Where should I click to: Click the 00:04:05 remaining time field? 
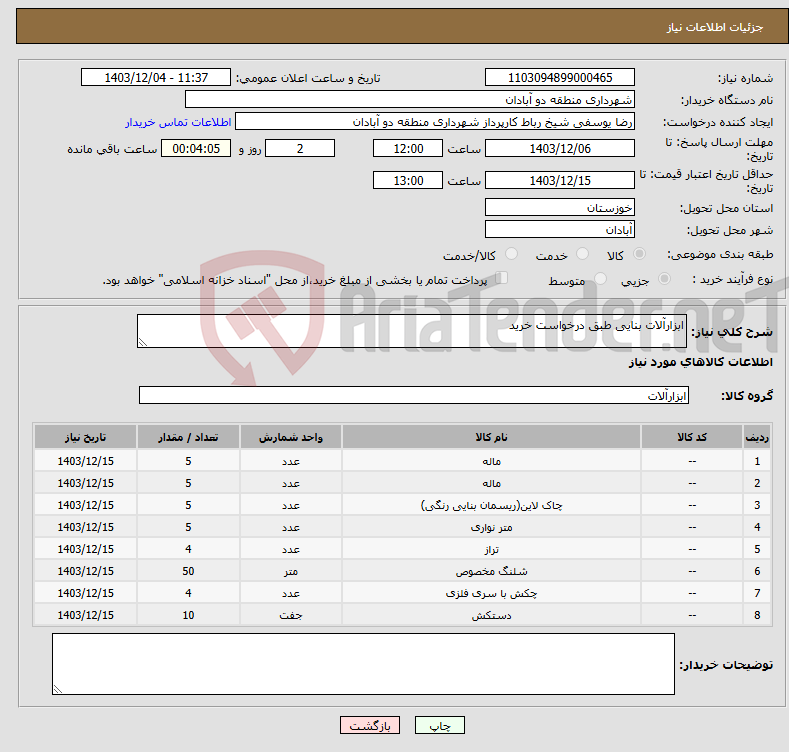pos(196,148)
